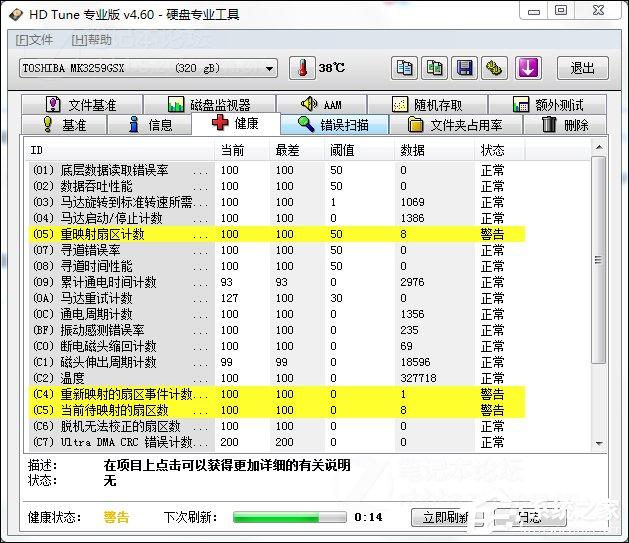Open the TOSHIBA MK3259GSX drive dropdown
Viewport: 629px width, 543px height.
point(148,69)
